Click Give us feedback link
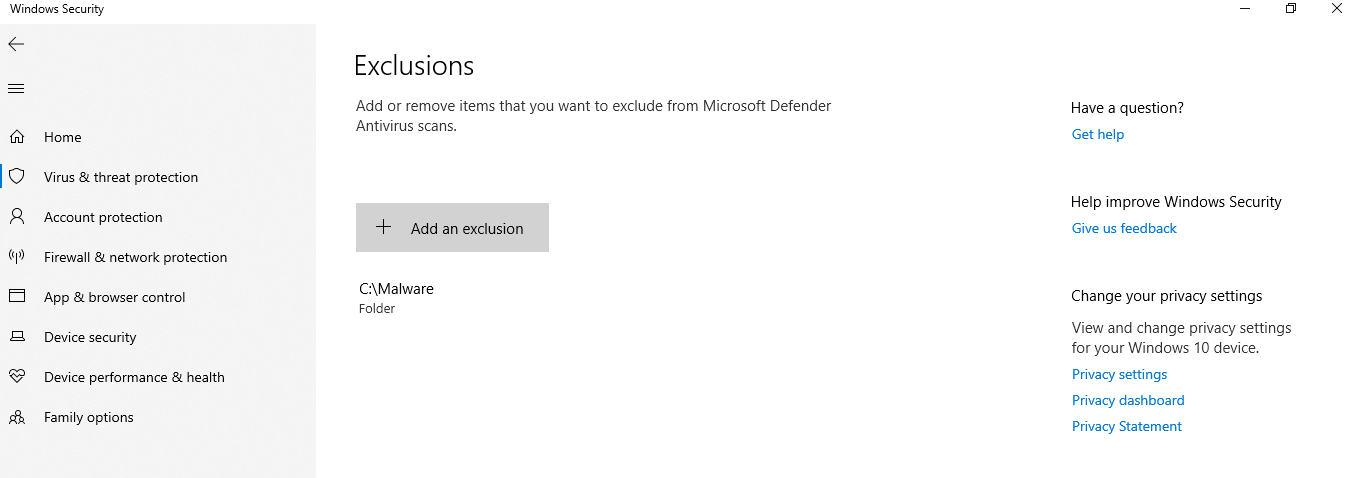 pyautogui.click(x=1124, y=229)
